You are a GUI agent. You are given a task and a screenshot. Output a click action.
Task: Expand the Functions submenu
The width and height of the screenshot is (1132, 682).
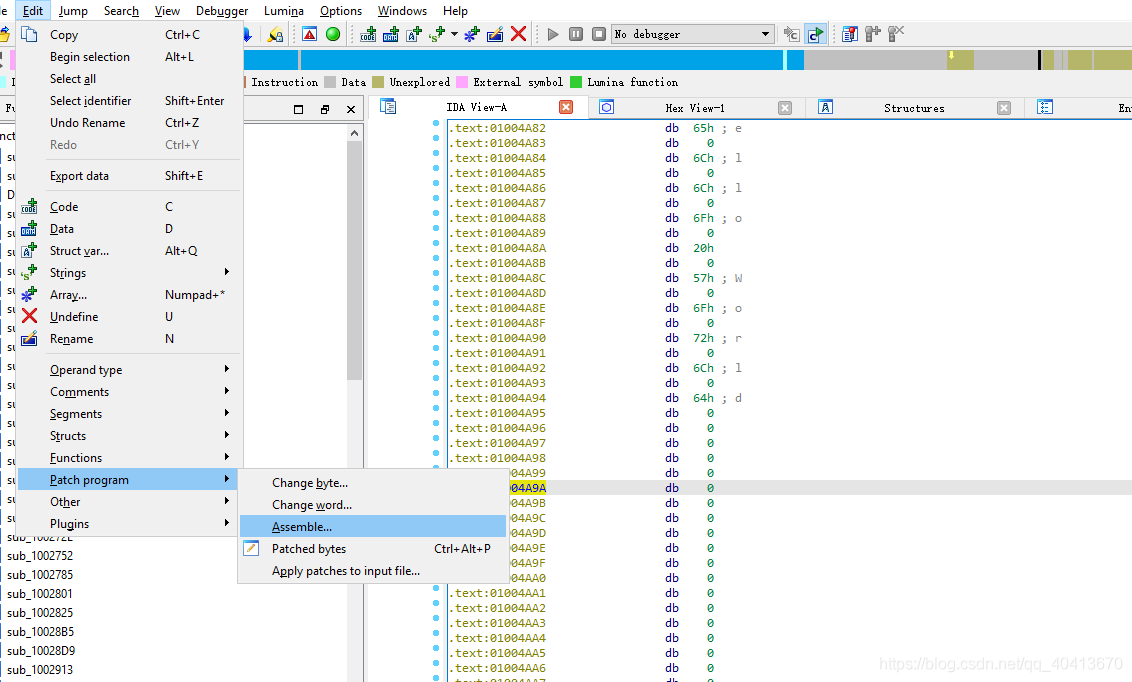[129, 458]
